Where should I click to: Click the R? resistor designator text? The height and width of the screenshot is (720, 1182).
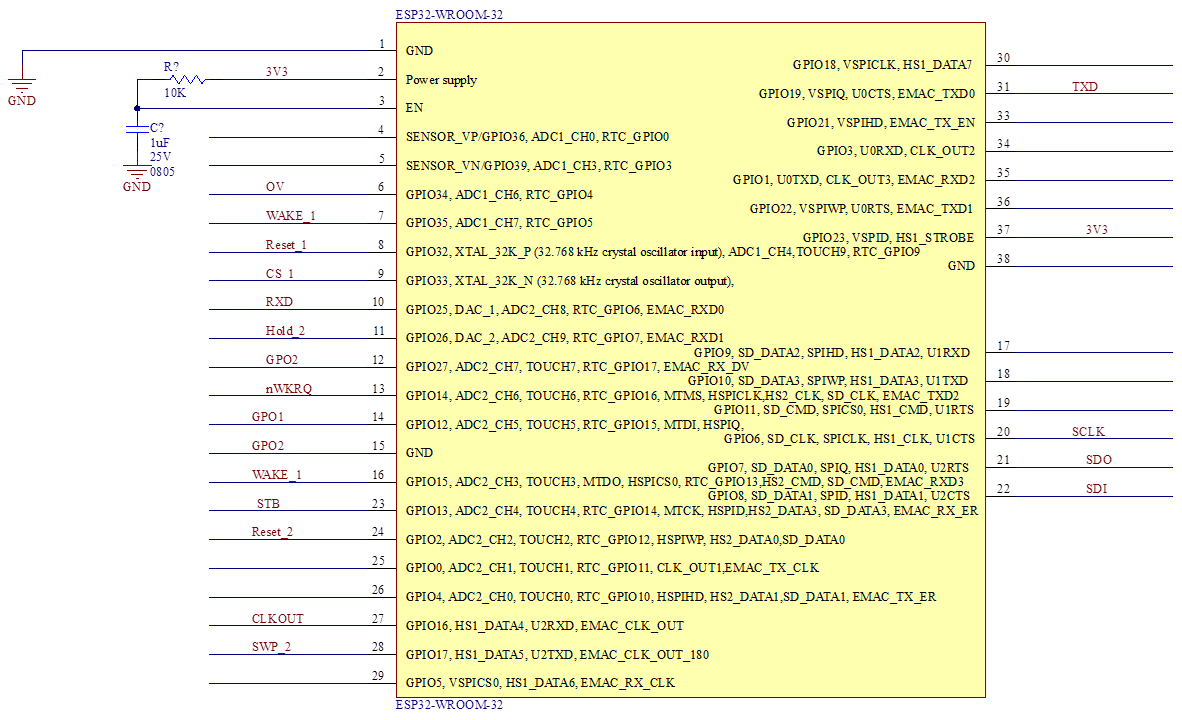[171, 67]
